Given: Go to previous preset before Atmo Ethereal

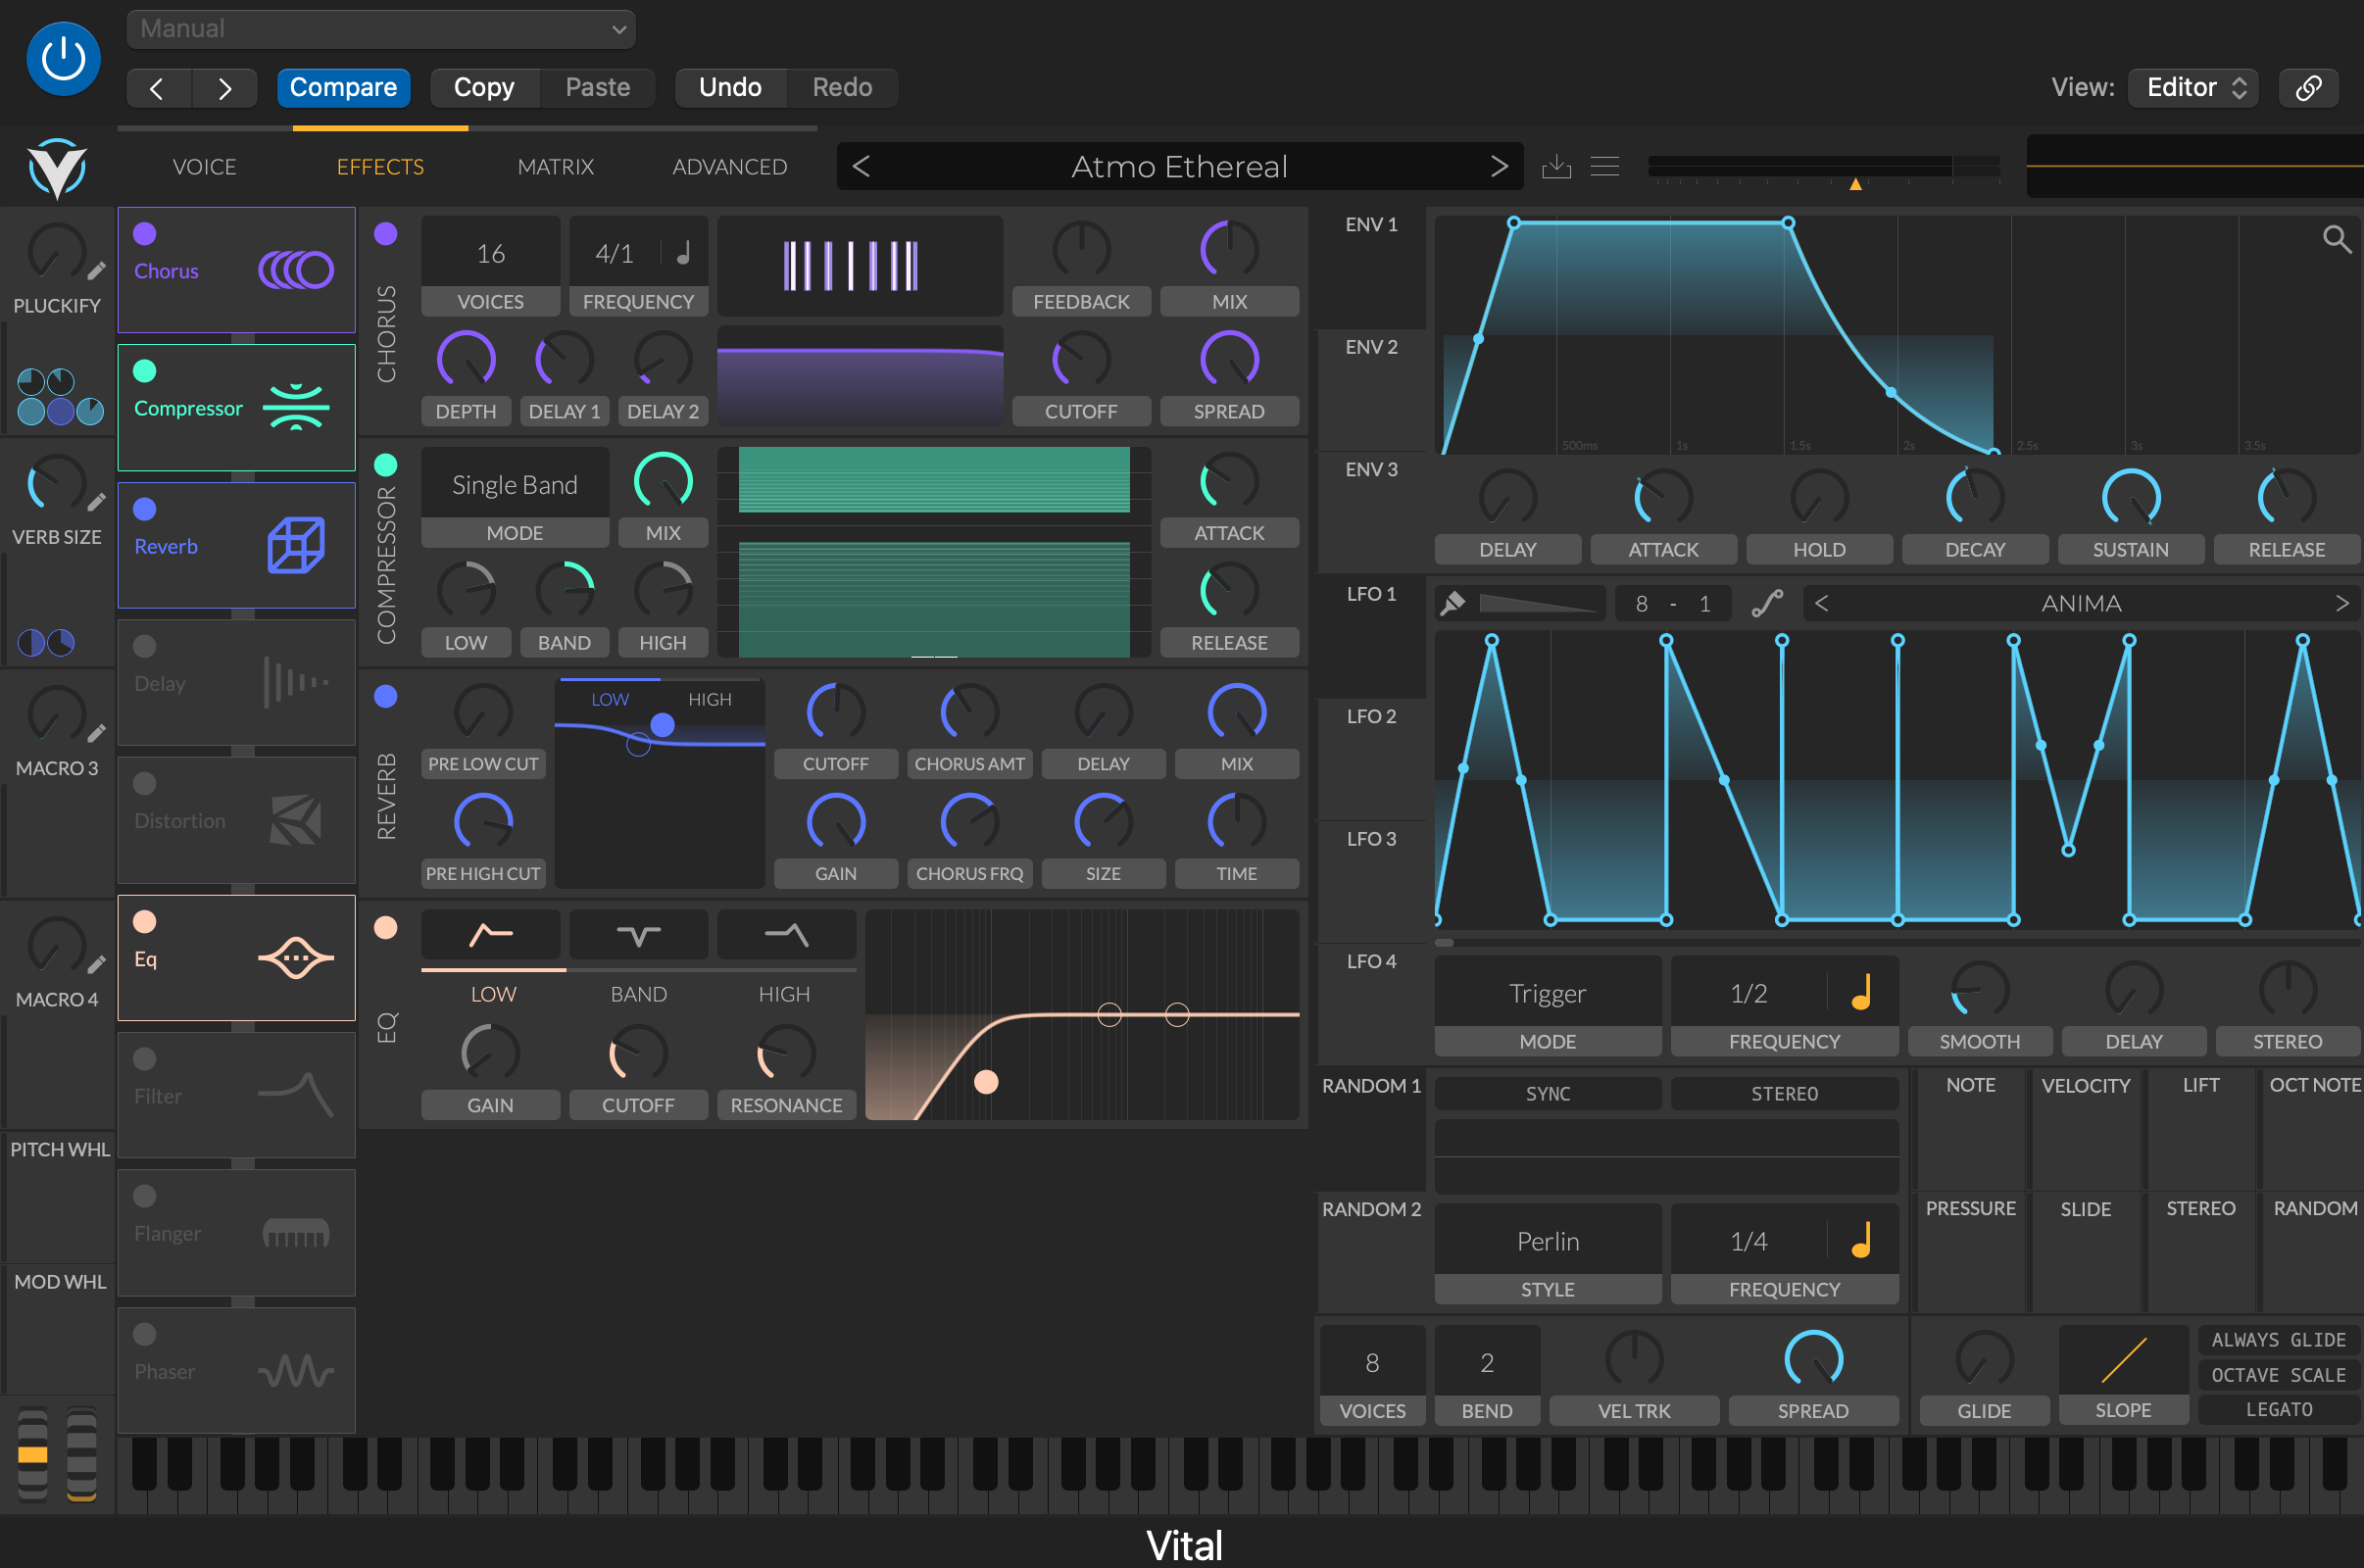Looking at the screenshot, I should [861, 166].
